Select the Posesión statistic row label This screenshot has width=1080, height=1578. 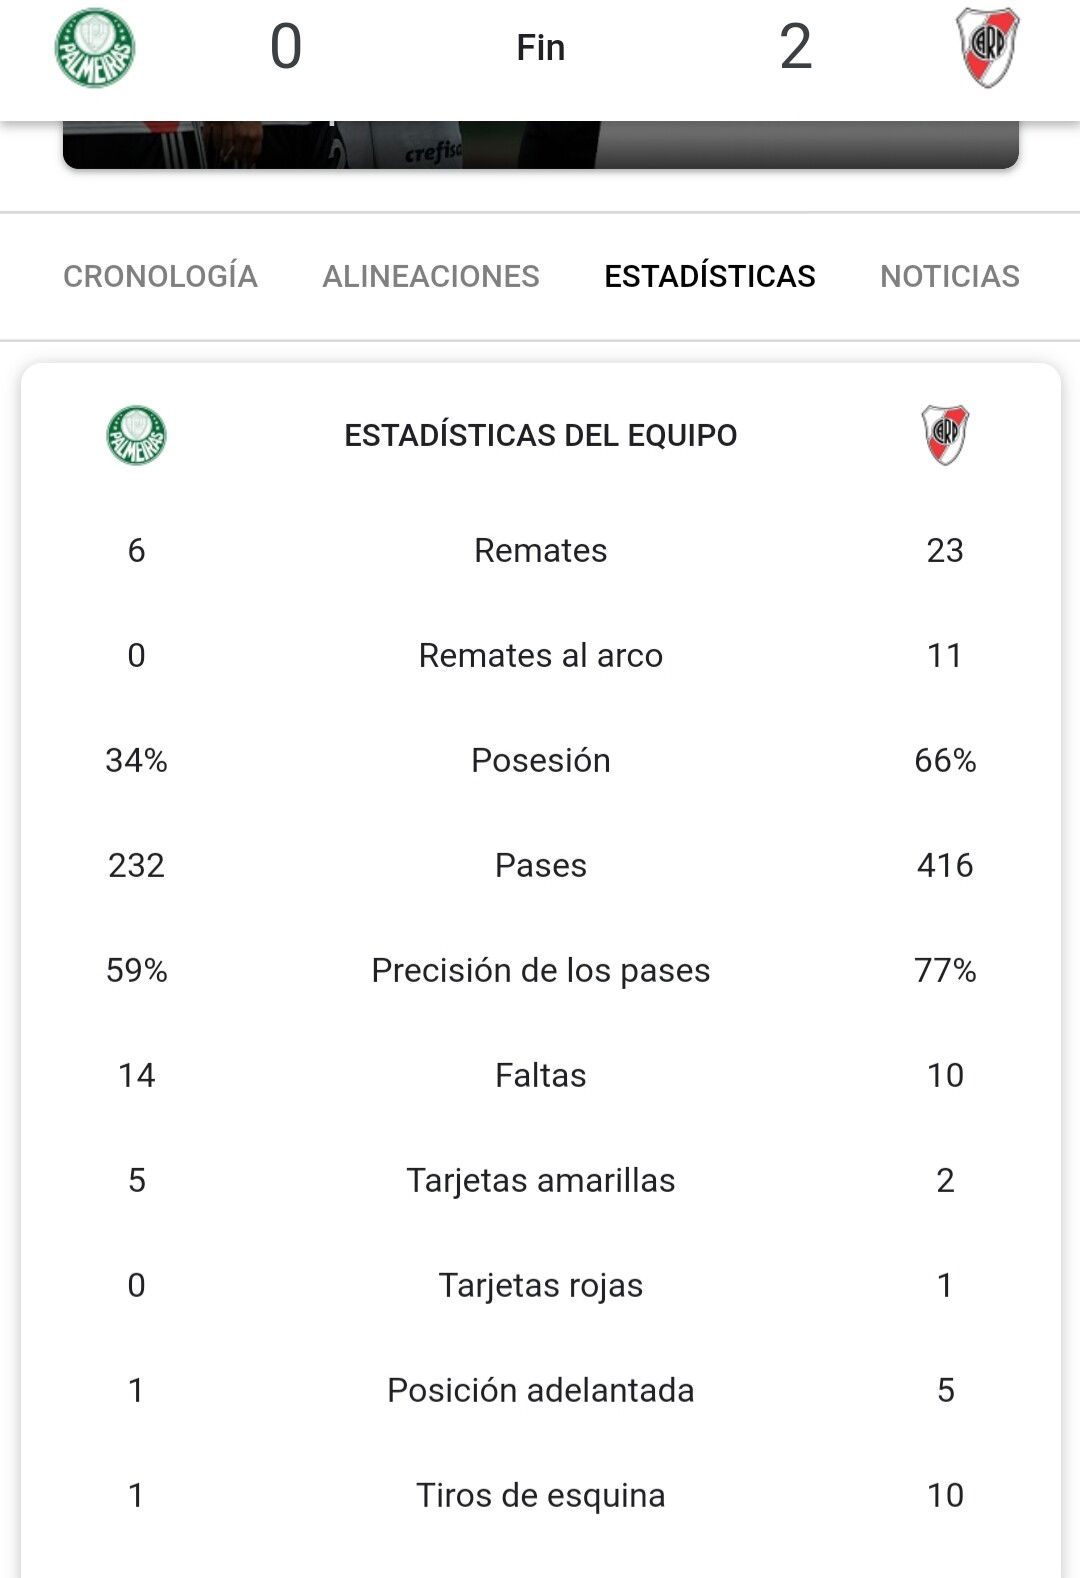pos(541,760)
